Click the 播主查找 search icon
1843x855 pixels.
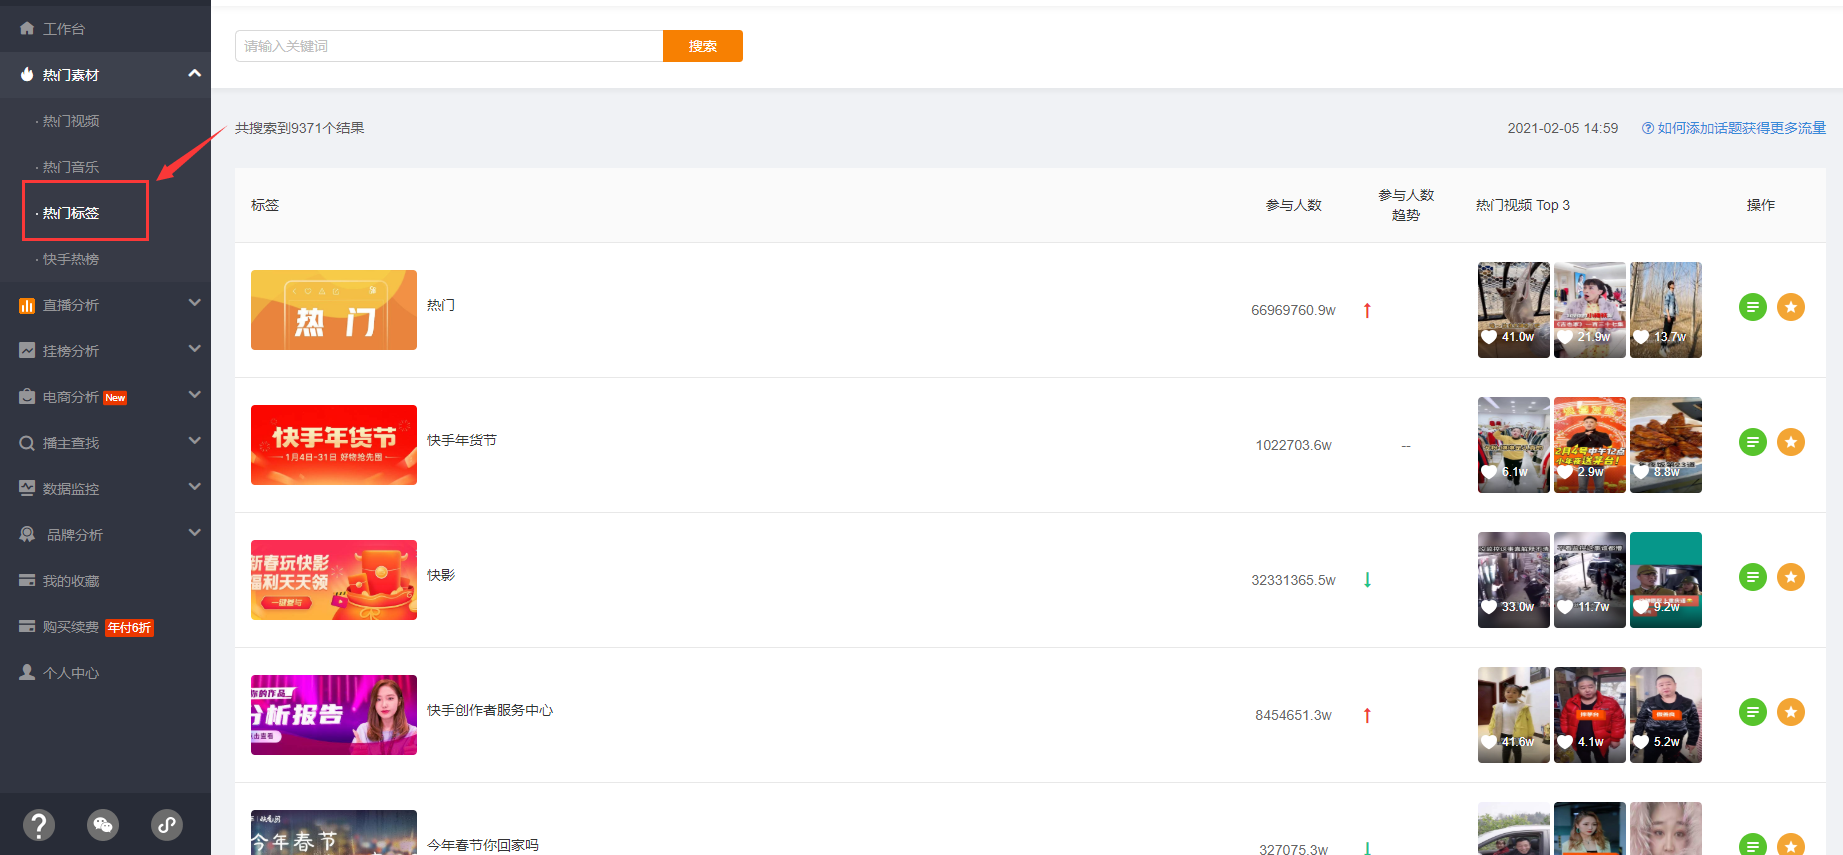[x=27, y=443]
